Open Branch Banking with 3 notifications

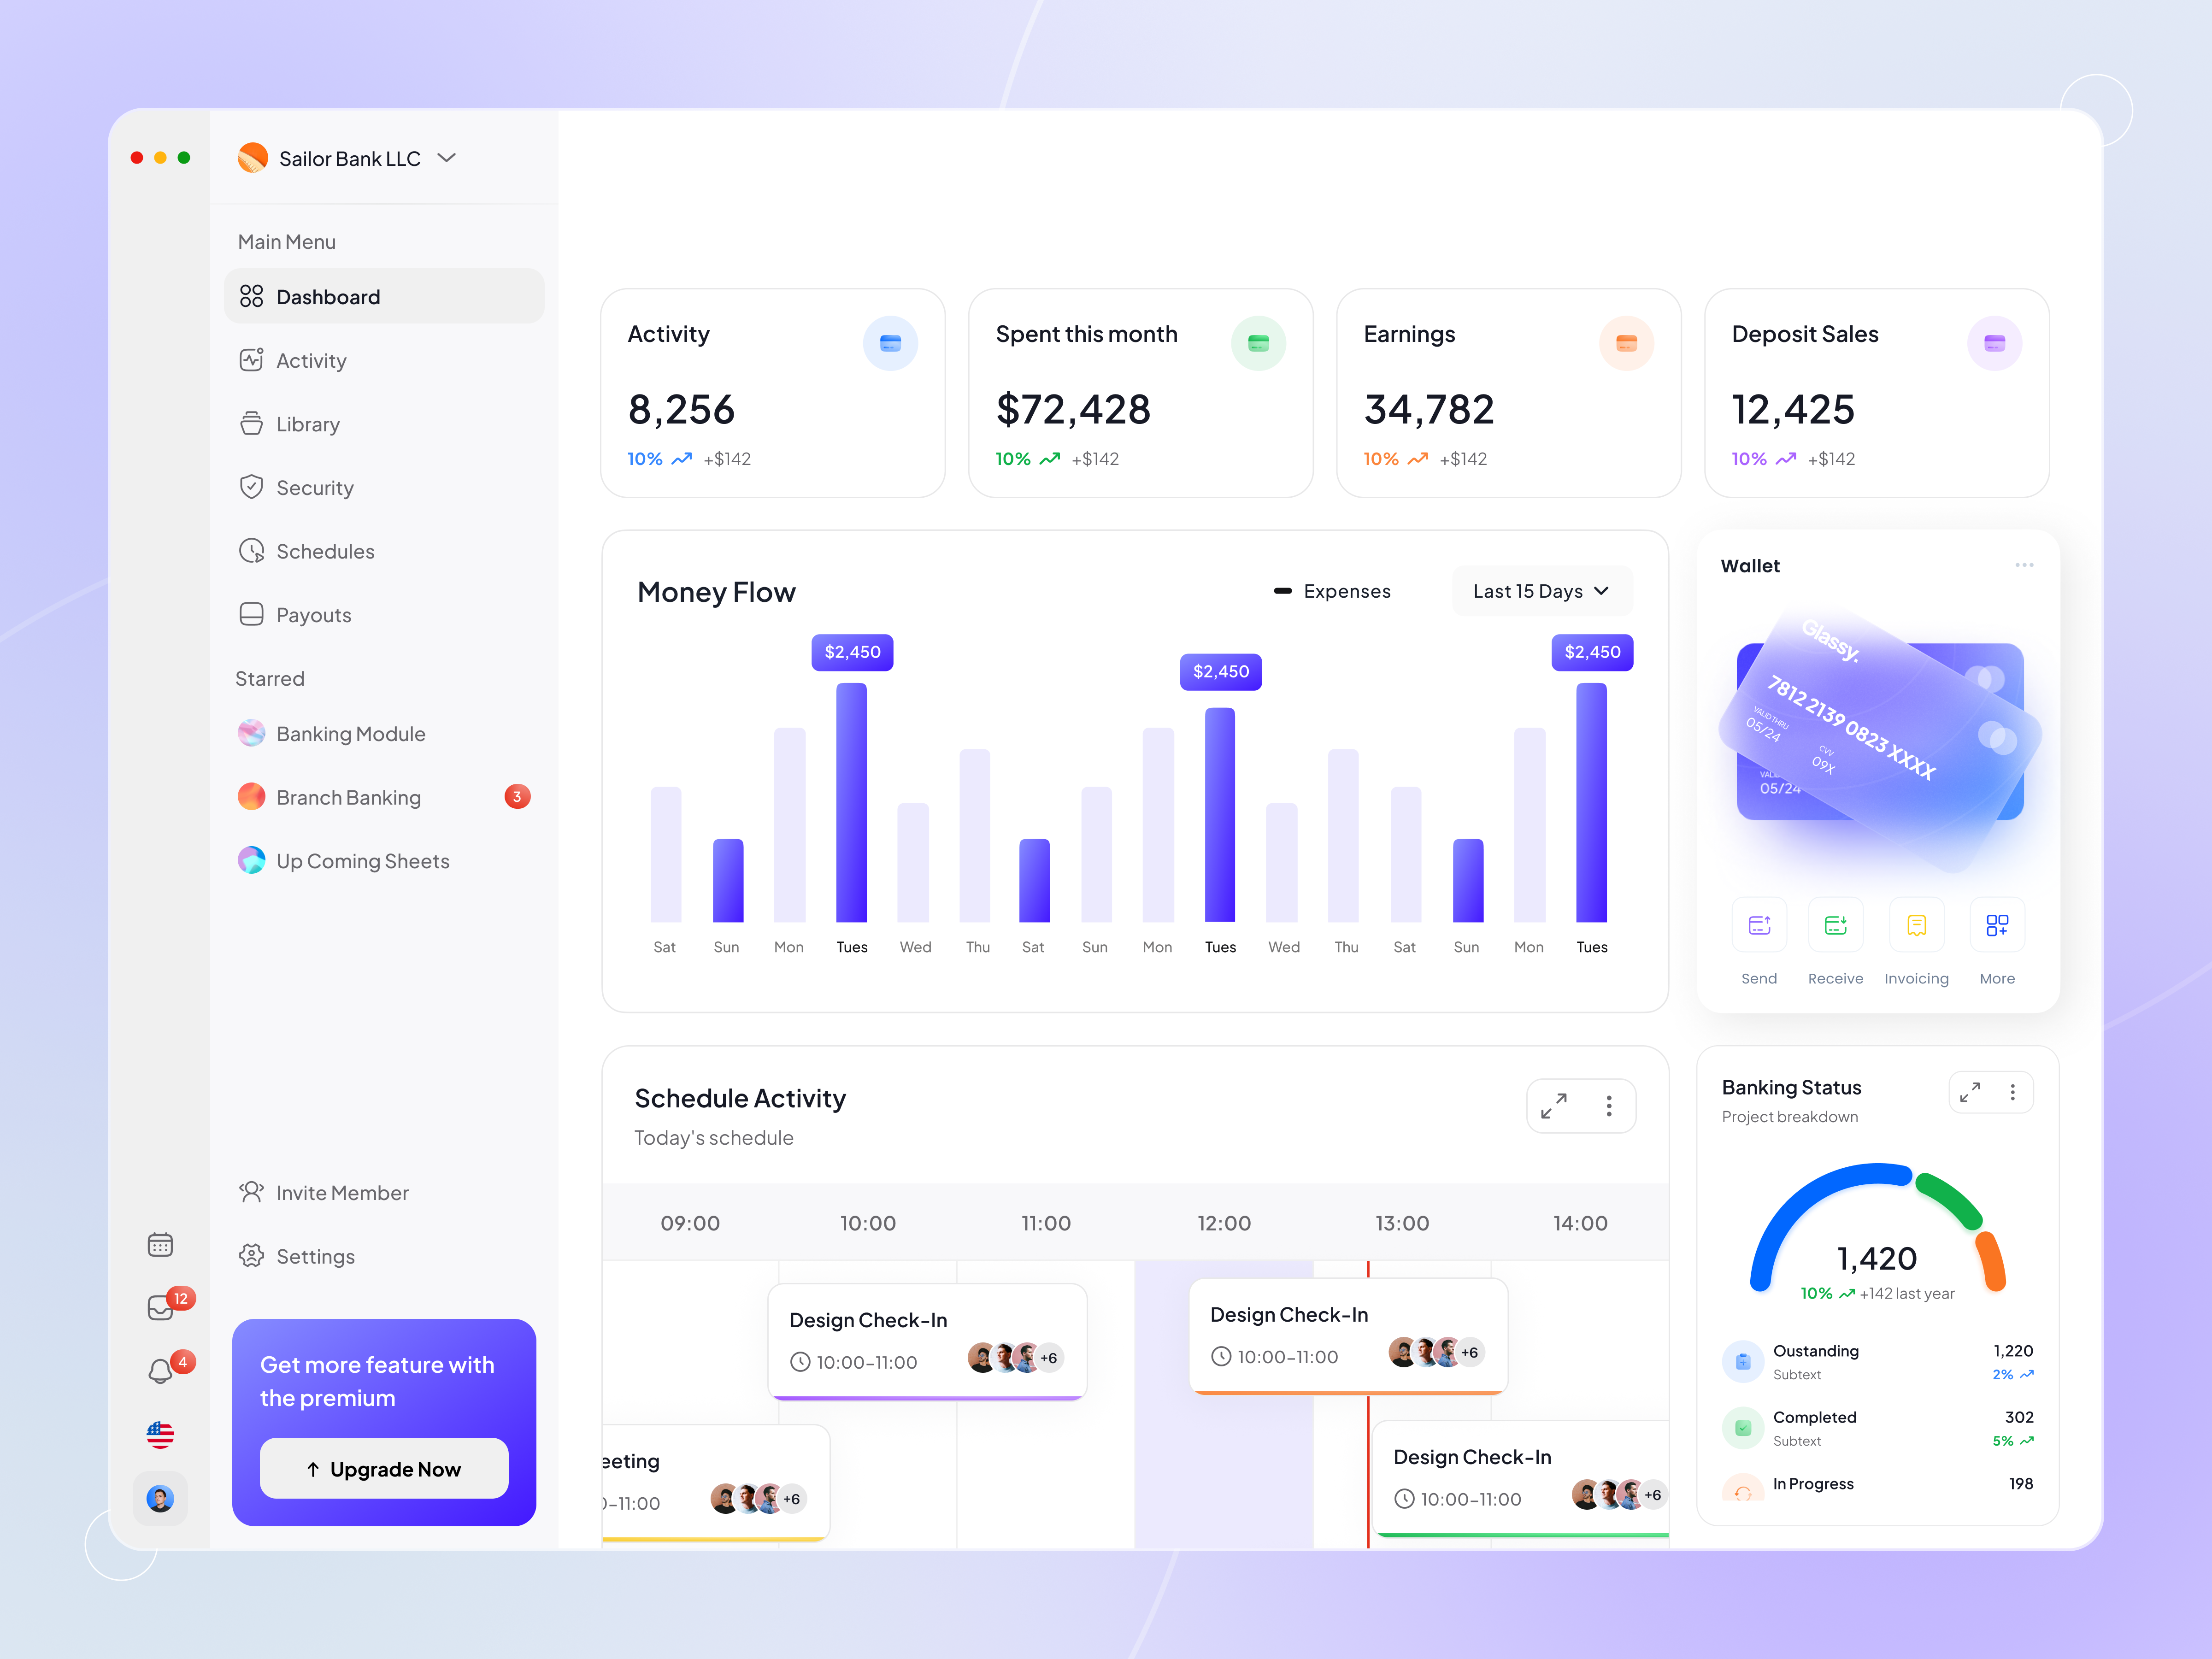[x=348, y=797]
